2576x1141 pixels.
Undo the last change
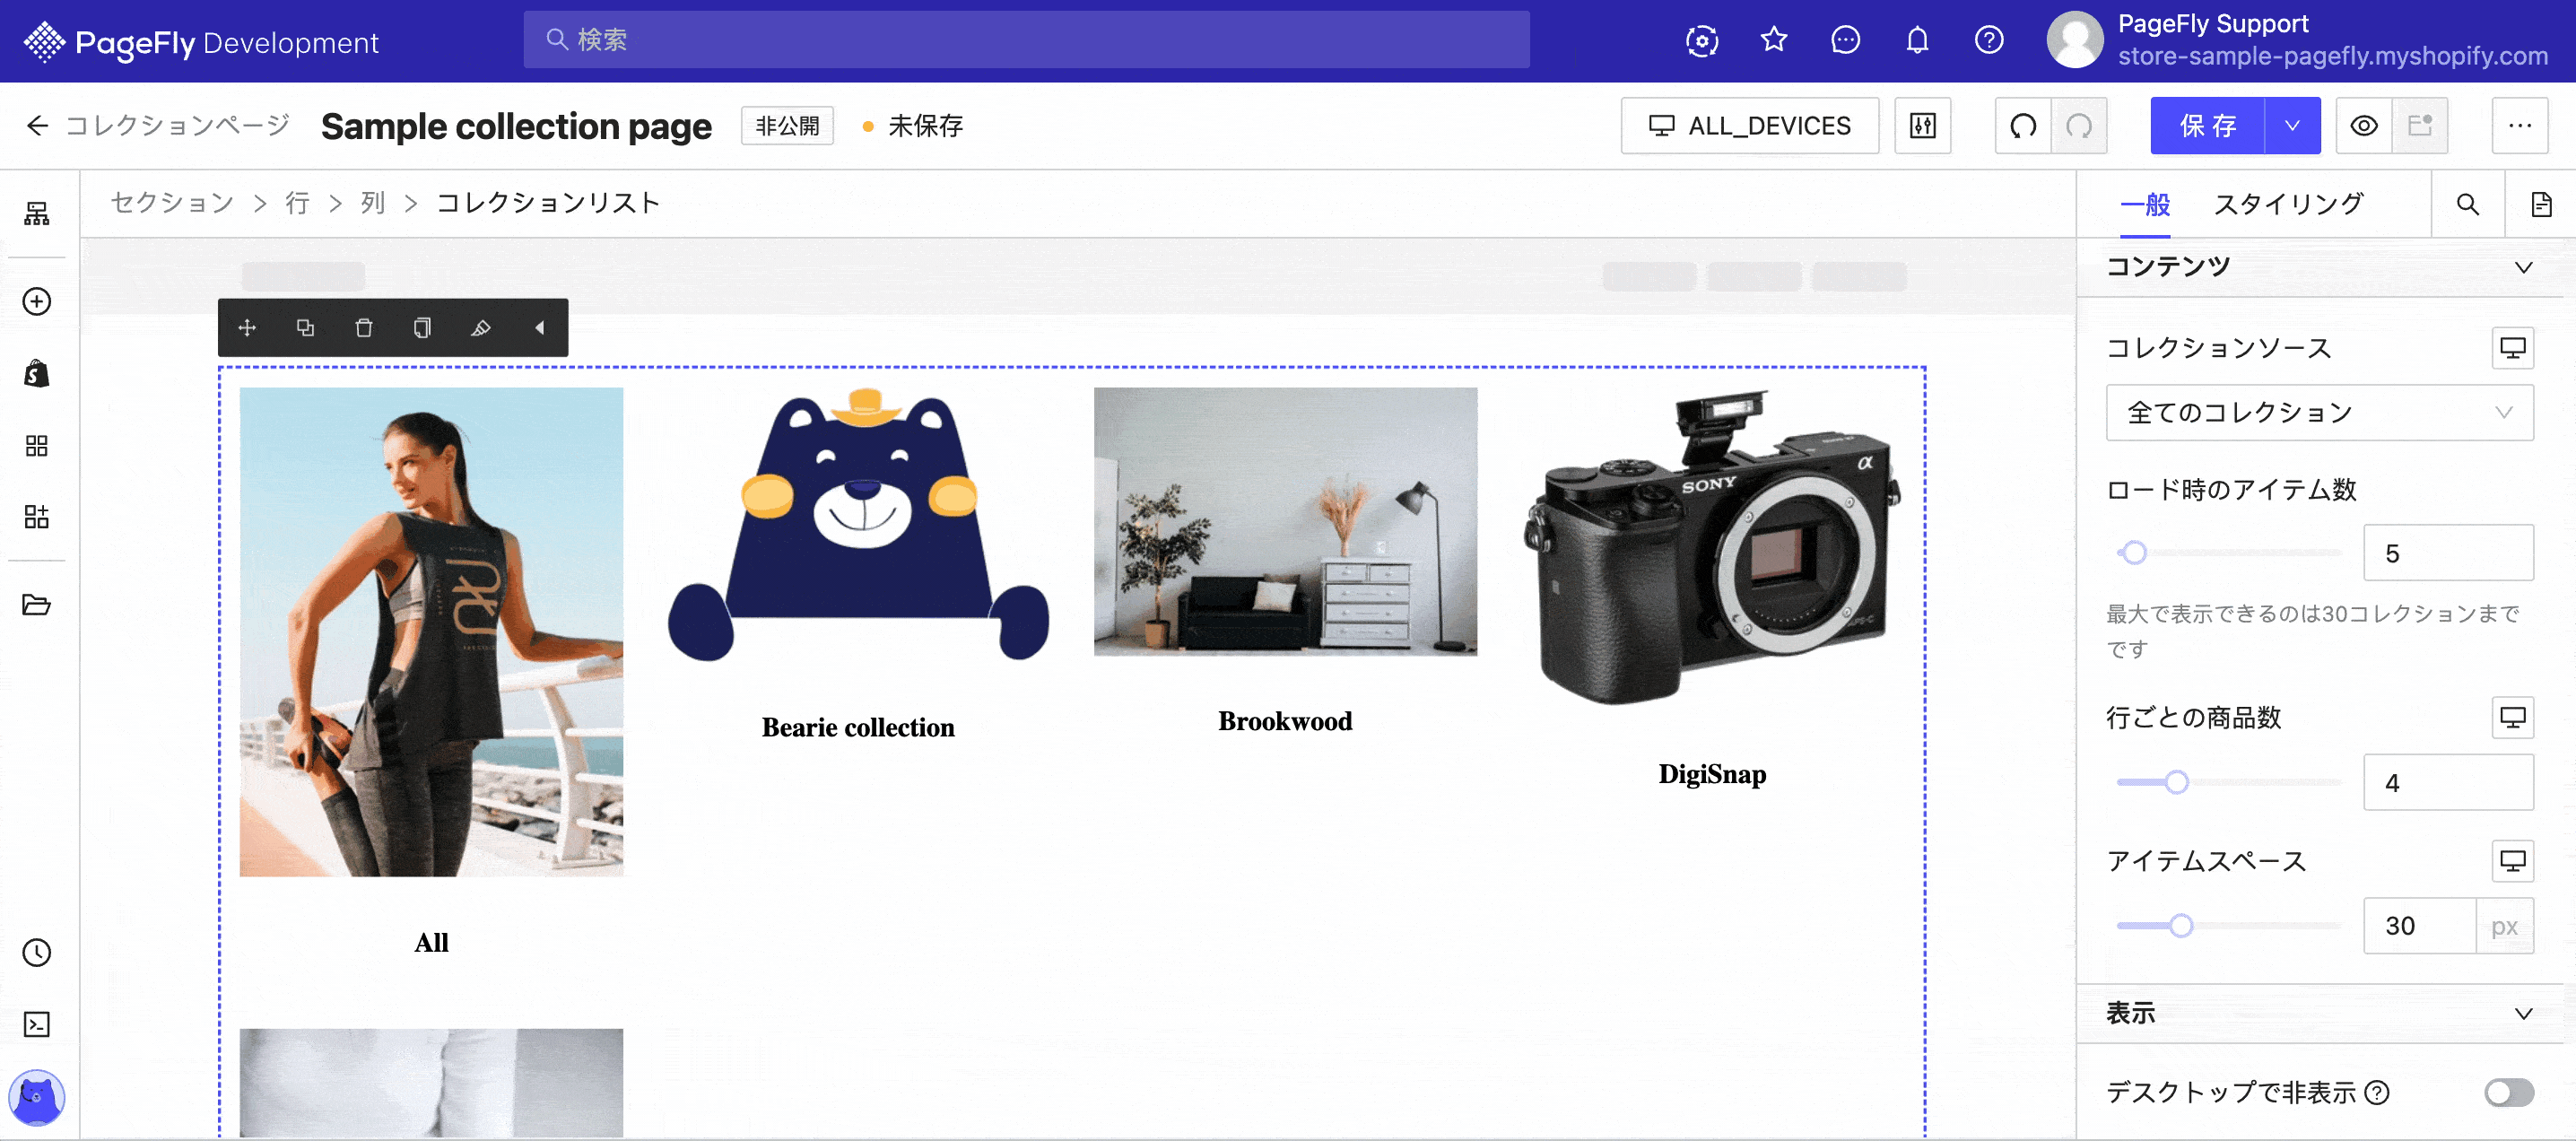(x=2023, y=125)
